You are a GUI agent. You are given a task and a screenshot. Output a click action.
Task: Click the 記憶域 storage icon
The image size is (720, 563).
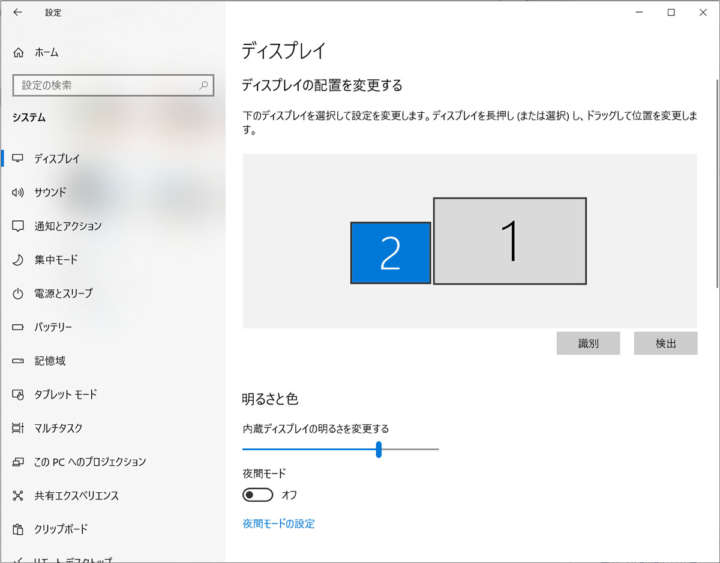[x=18, y=361]
